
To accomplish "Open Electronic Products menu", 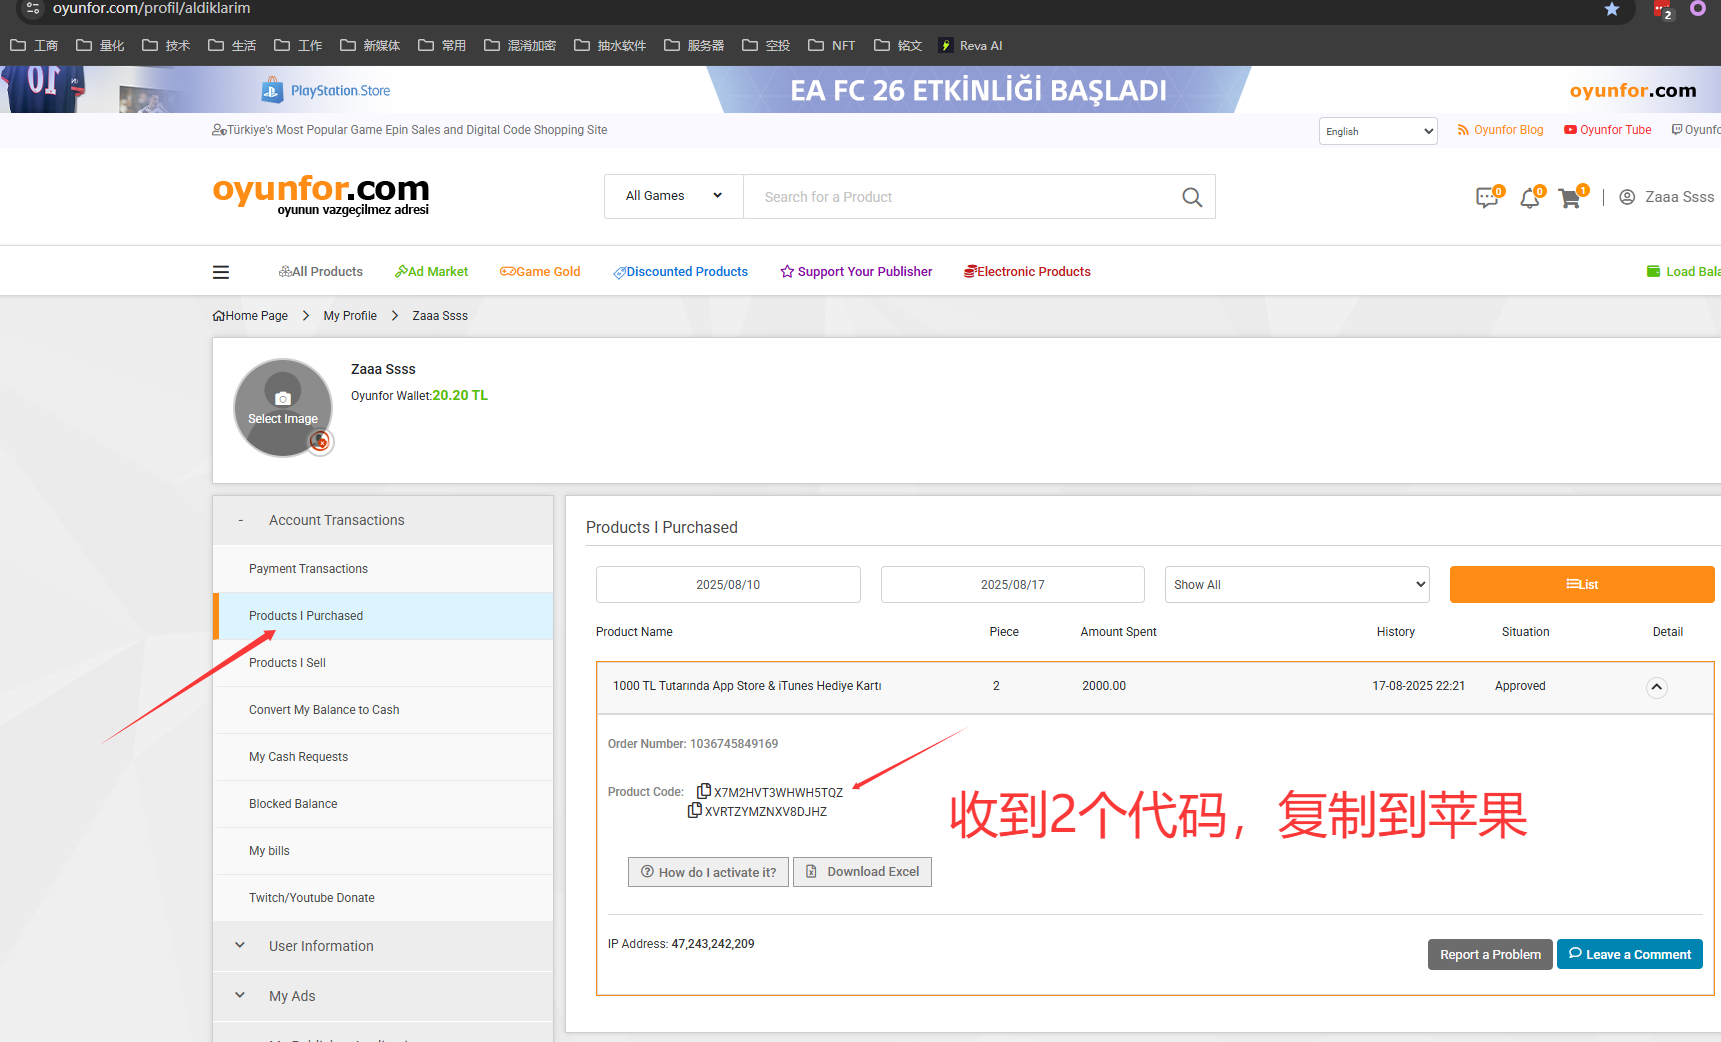I will (x=1027, y=272).
